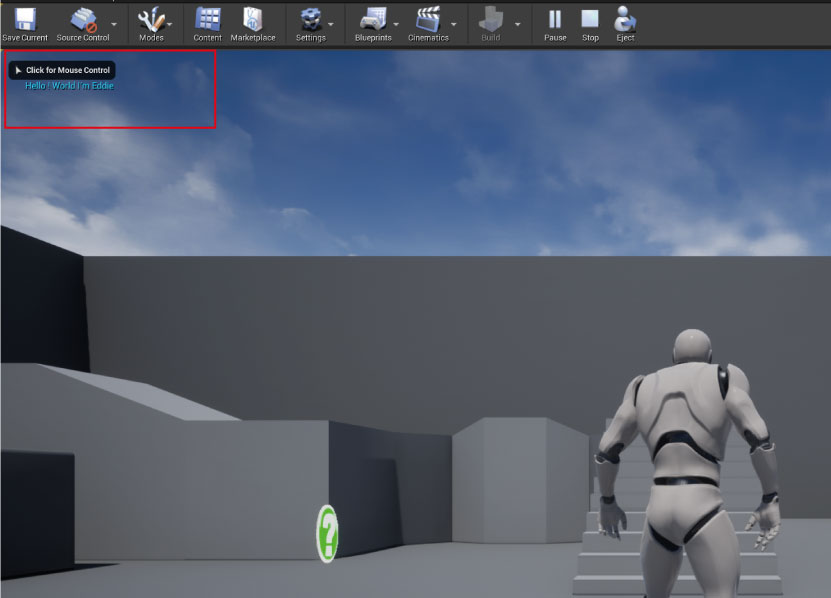Pause the running game simulation
Screen dimensions: 831x598
coord(555,19)
